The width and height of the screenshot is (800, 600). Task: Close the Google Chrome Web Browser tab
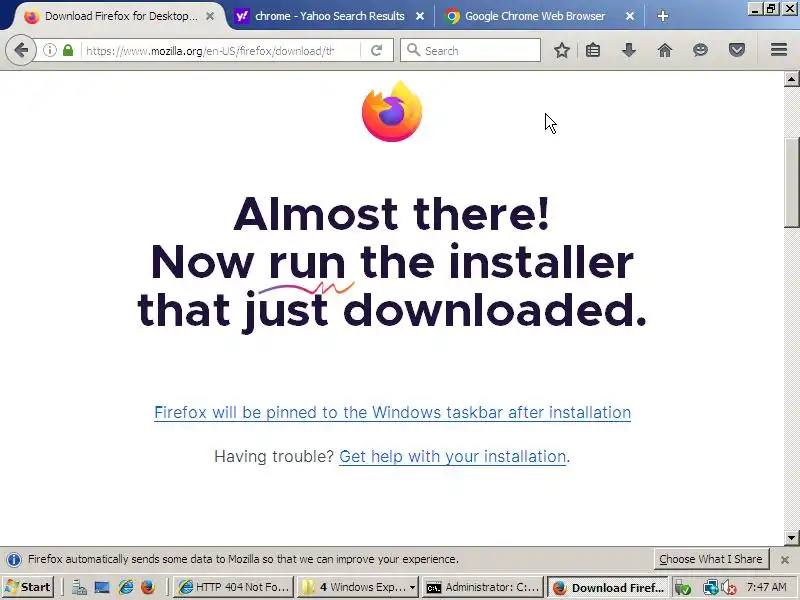coord(630,16)
